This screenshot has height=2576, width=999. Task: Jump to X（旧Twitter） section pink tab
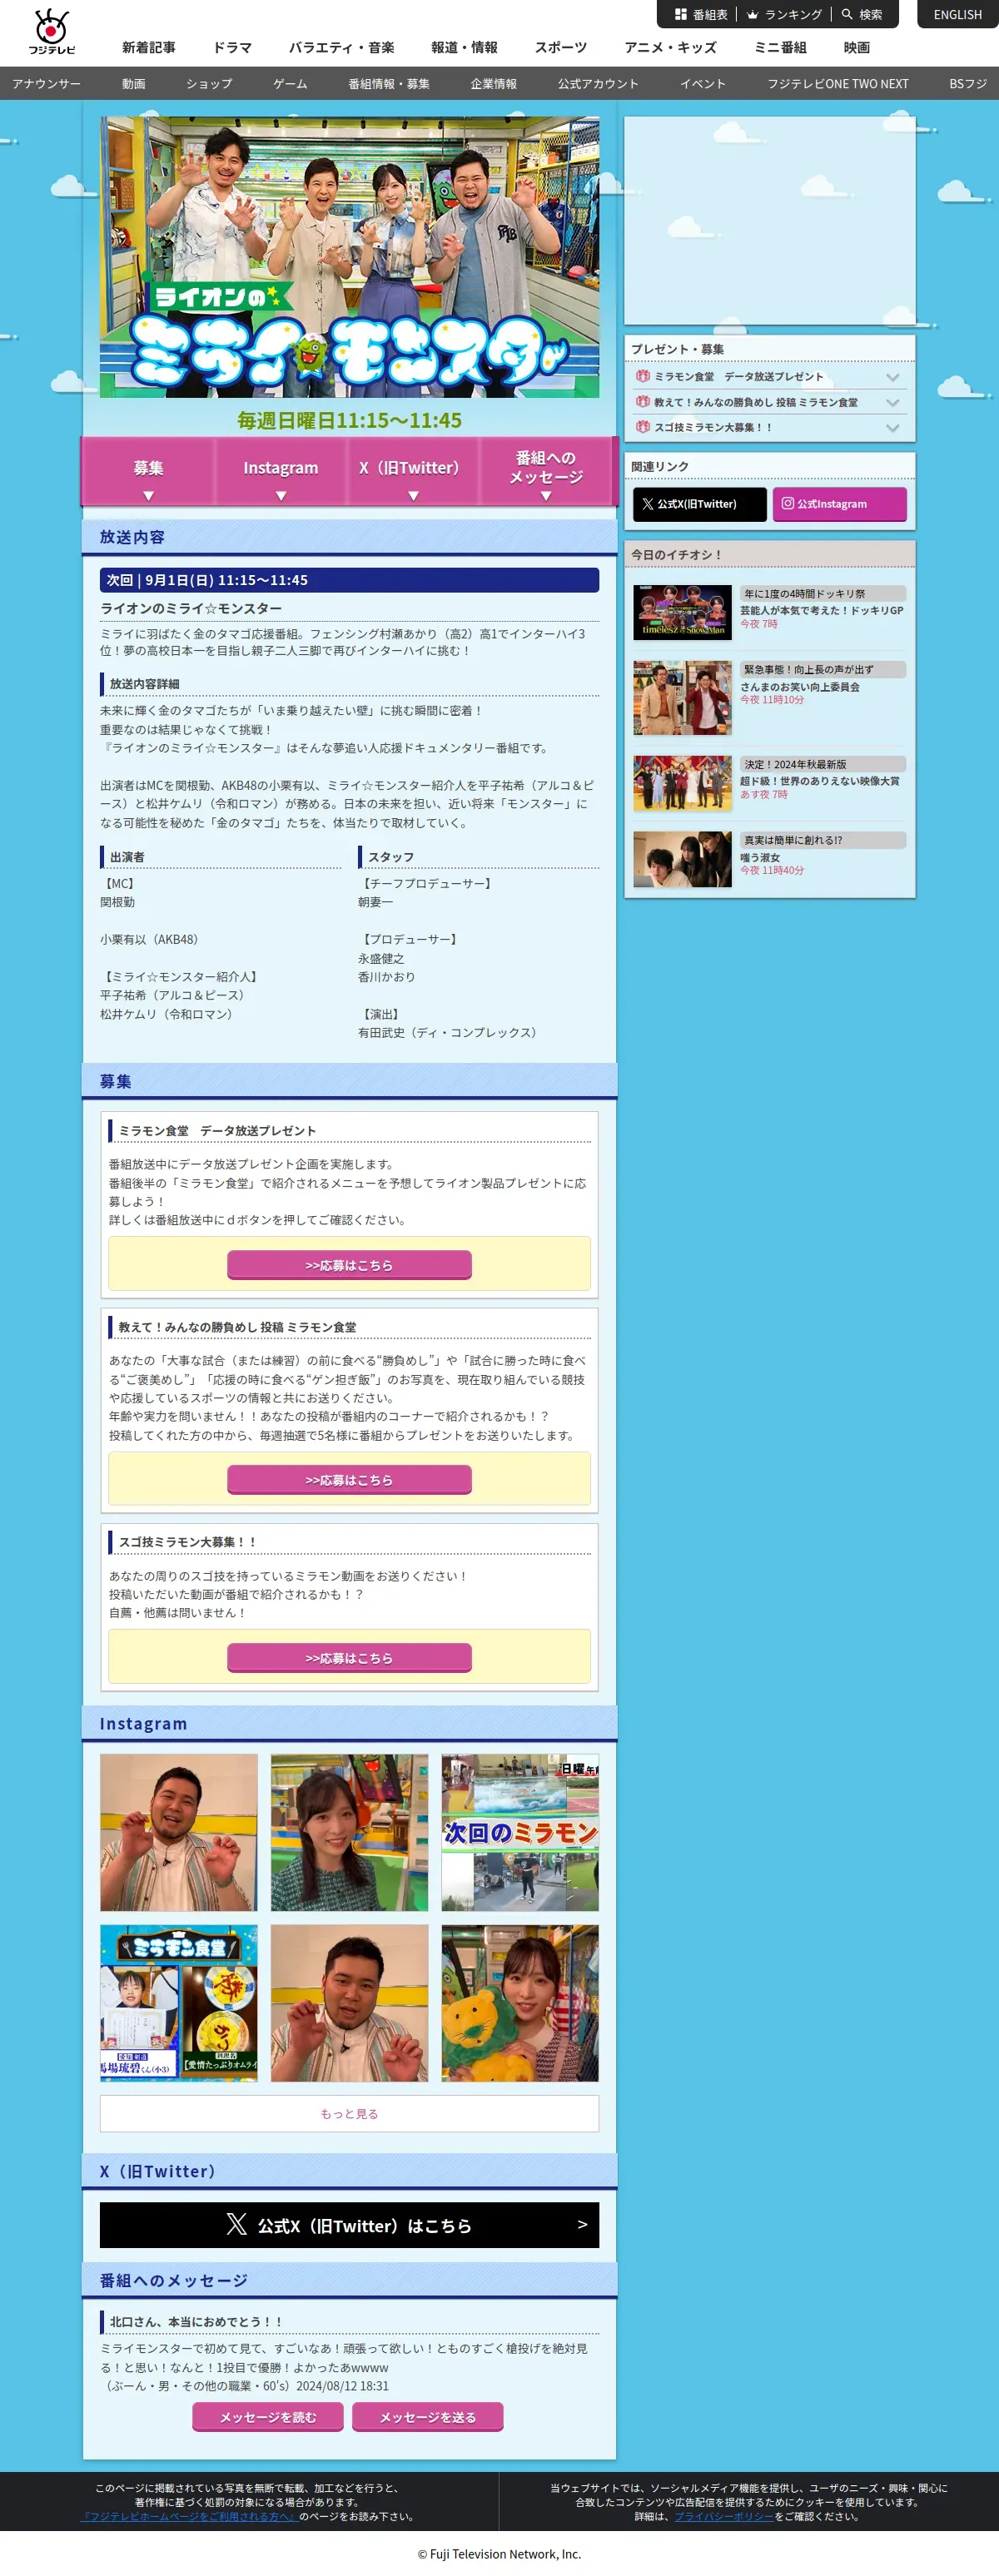click(413, 471)
